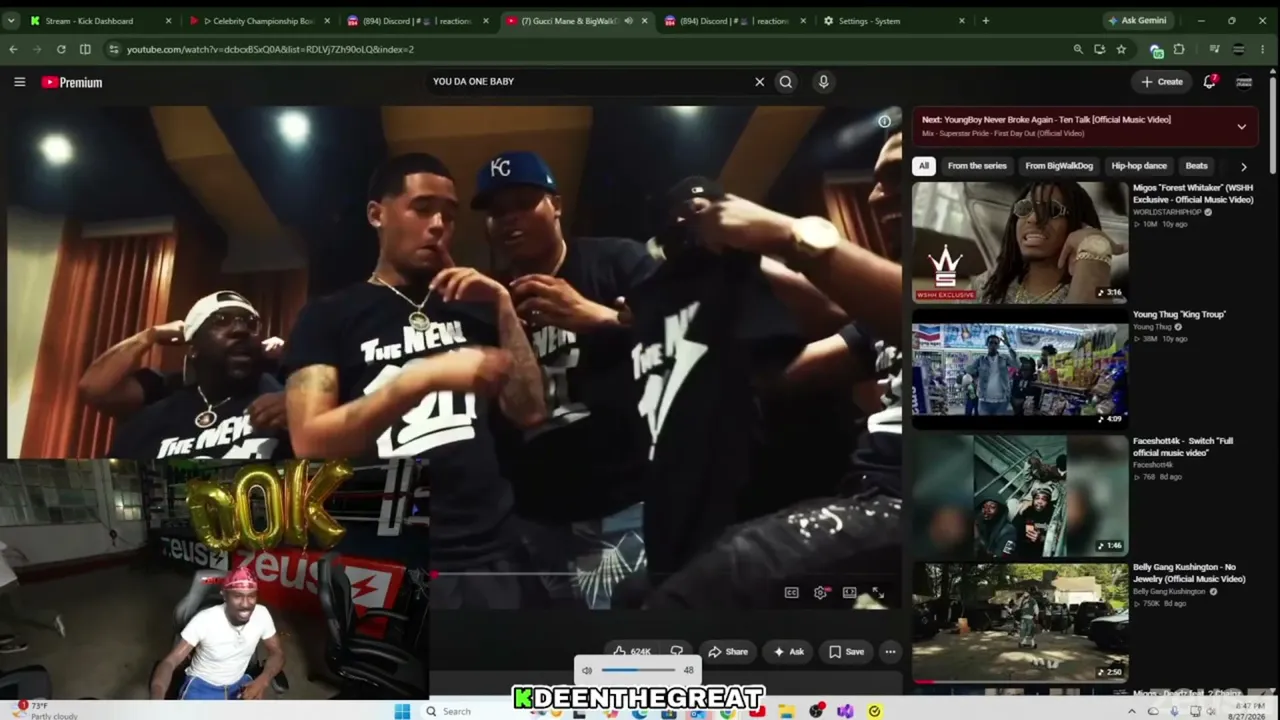
Task: Open the Chrome extensions puzzle icon
Action: point(1179,49)
